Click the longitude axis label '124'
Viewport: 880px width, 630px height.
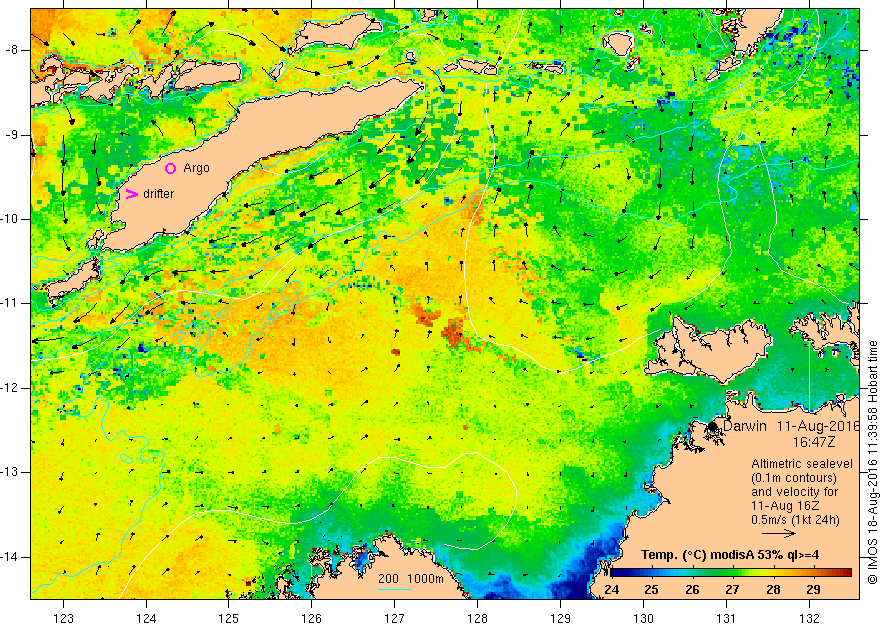pyautogui.click(x=146, y=618)
